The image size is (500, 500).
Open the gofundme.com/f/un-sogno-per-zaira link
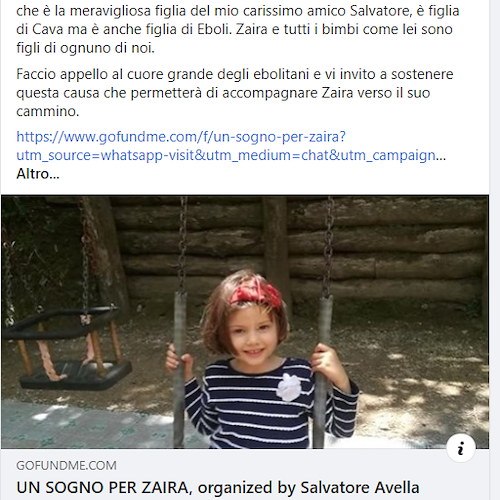(x=181, y=137)
